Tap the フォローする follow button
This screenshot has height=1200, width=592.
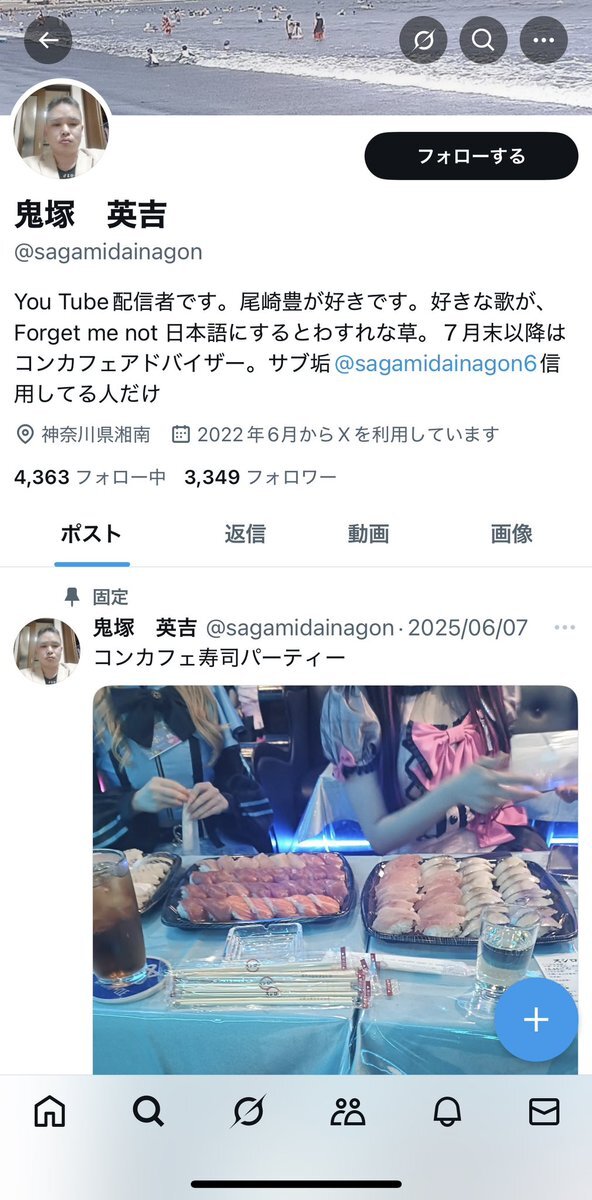471,156
